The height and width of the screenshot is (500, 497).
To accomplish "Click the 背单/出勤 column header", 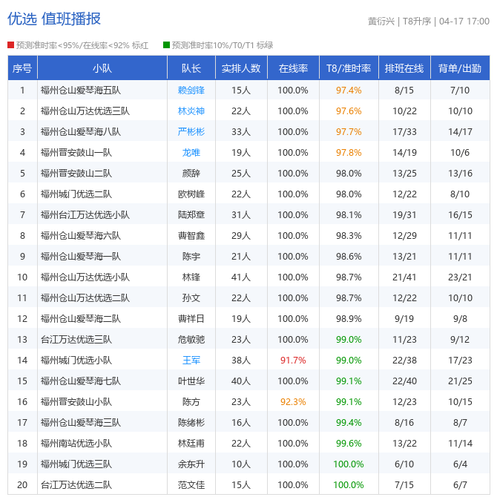I will (x=460, y=68).
